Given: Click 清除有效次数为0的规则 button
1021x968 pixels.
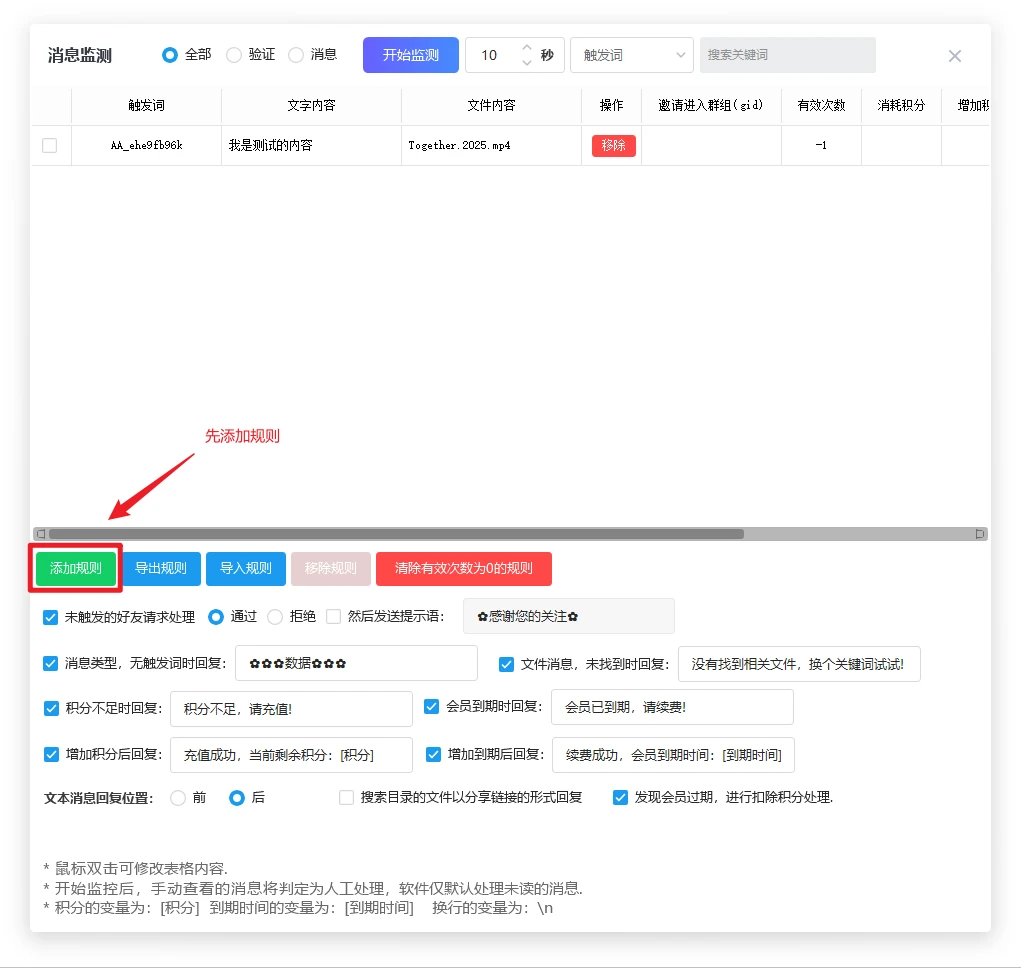Looking at the screenshot, I should point(463,568).
